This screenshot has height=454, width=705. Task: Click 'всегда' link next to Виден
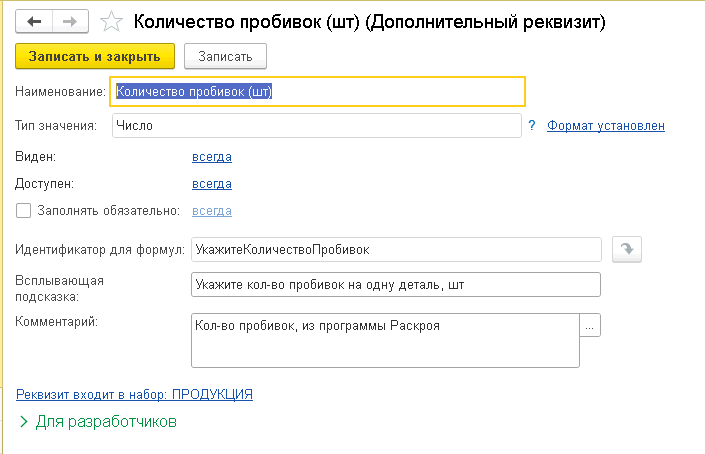coord(212,157)
